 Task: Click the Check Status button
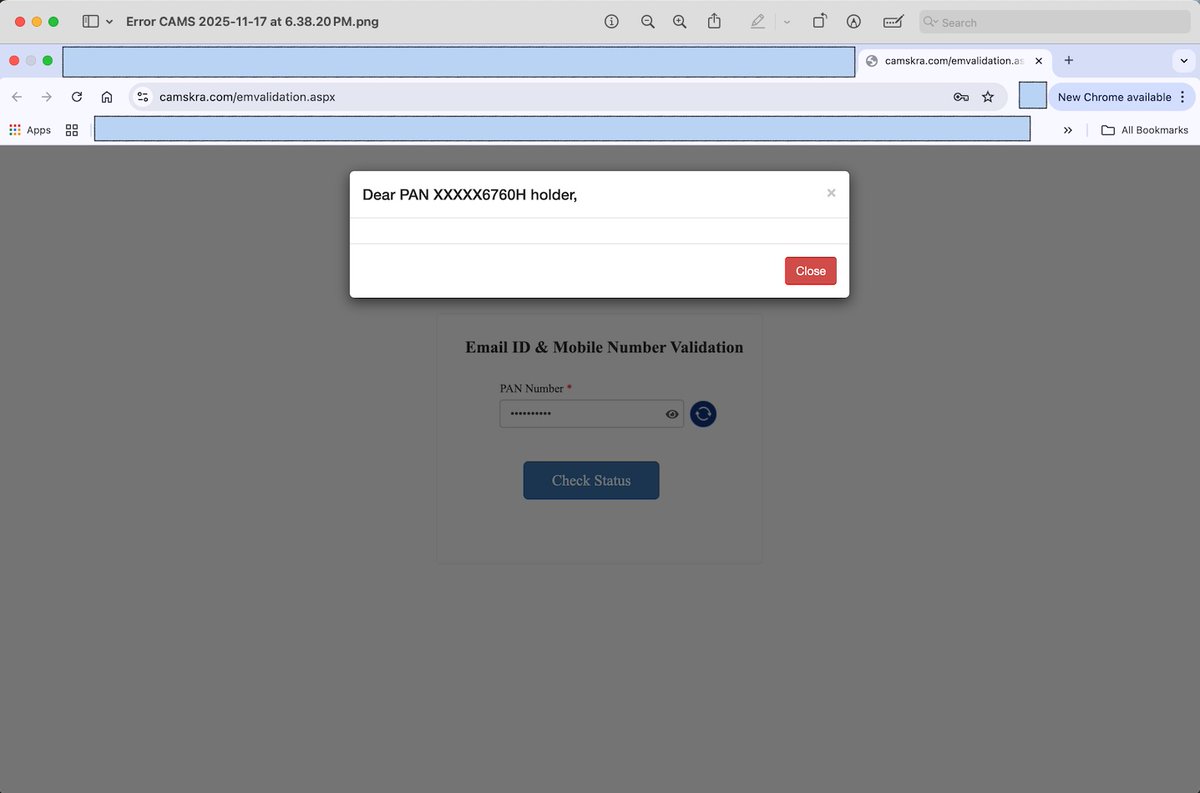[x=591, y=480]
